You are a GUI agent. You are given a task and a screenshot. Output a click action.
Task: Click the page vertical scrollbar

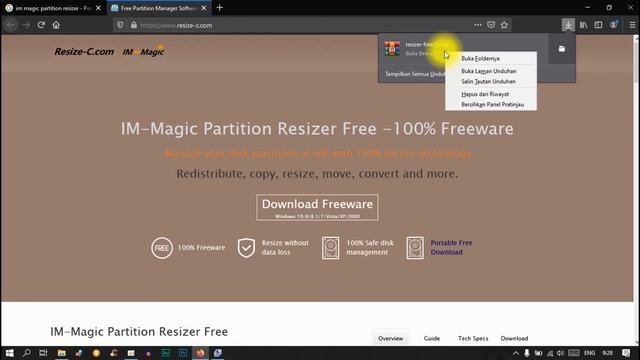[x=636, y=190]
